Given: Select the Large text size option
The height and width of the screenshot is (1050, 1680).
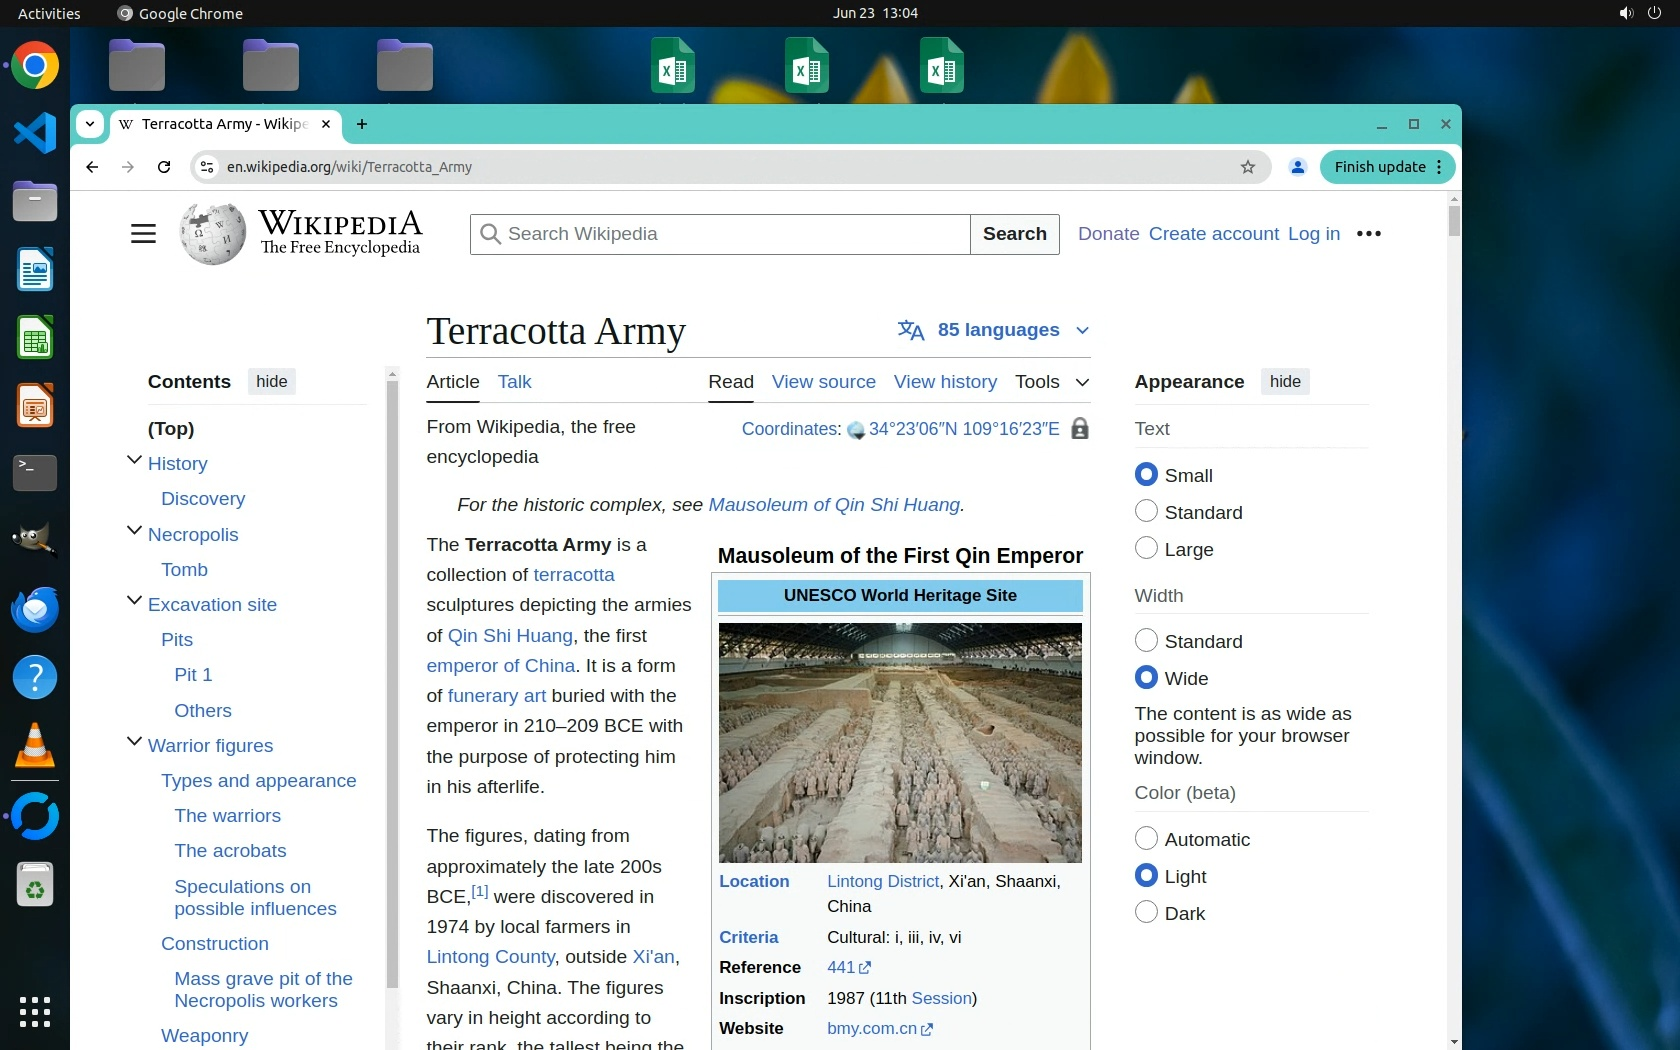Looking at the screenshot, I should click(1146, 549).
